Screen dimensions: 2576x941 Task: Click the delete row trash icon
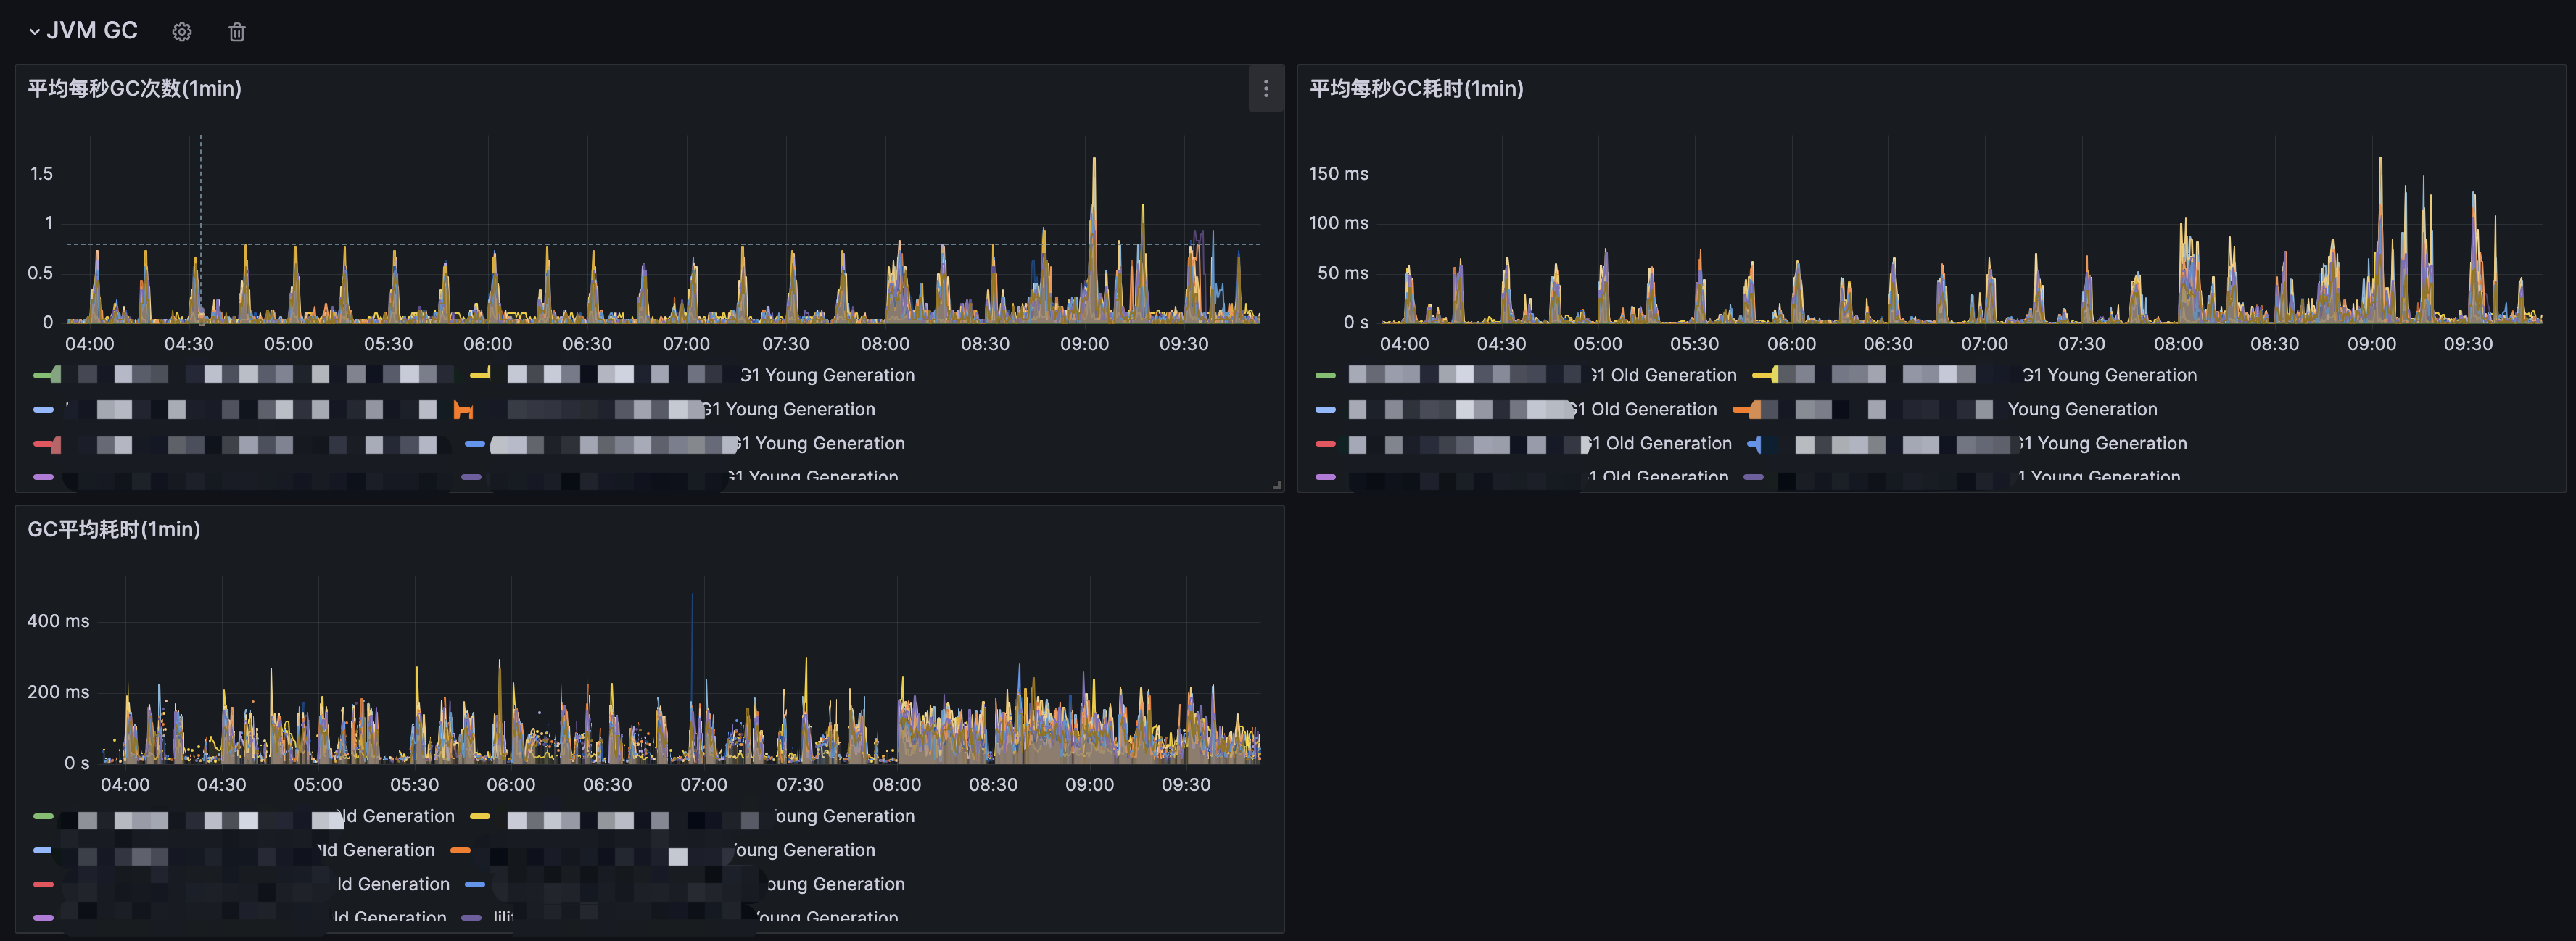pyautogui.click(x=237, y=32)
